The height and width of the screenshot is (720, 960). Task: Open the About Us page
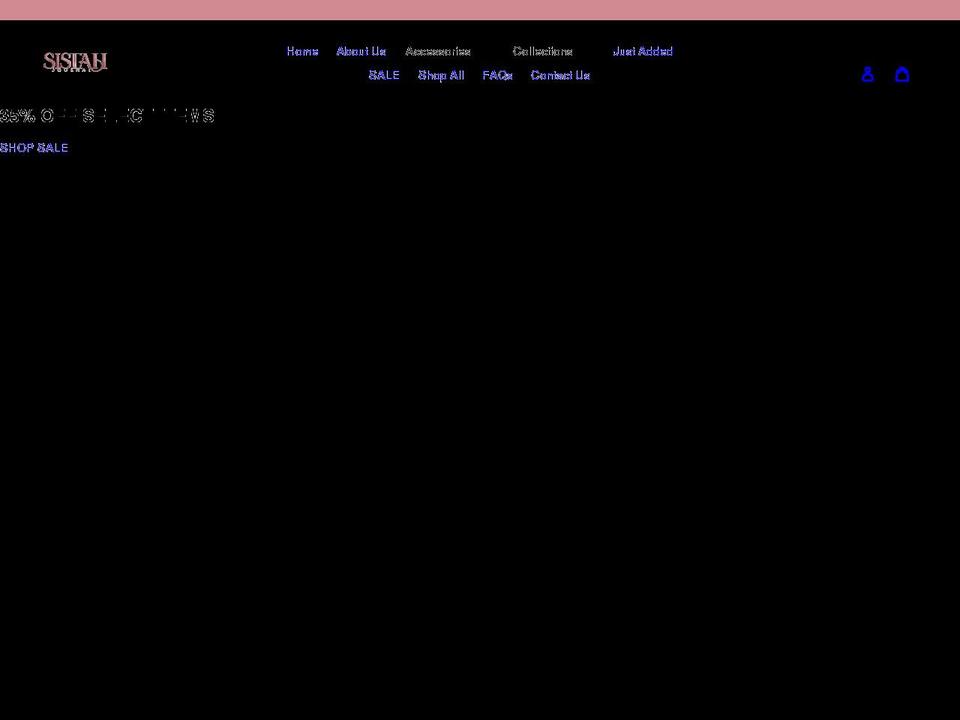361,51
